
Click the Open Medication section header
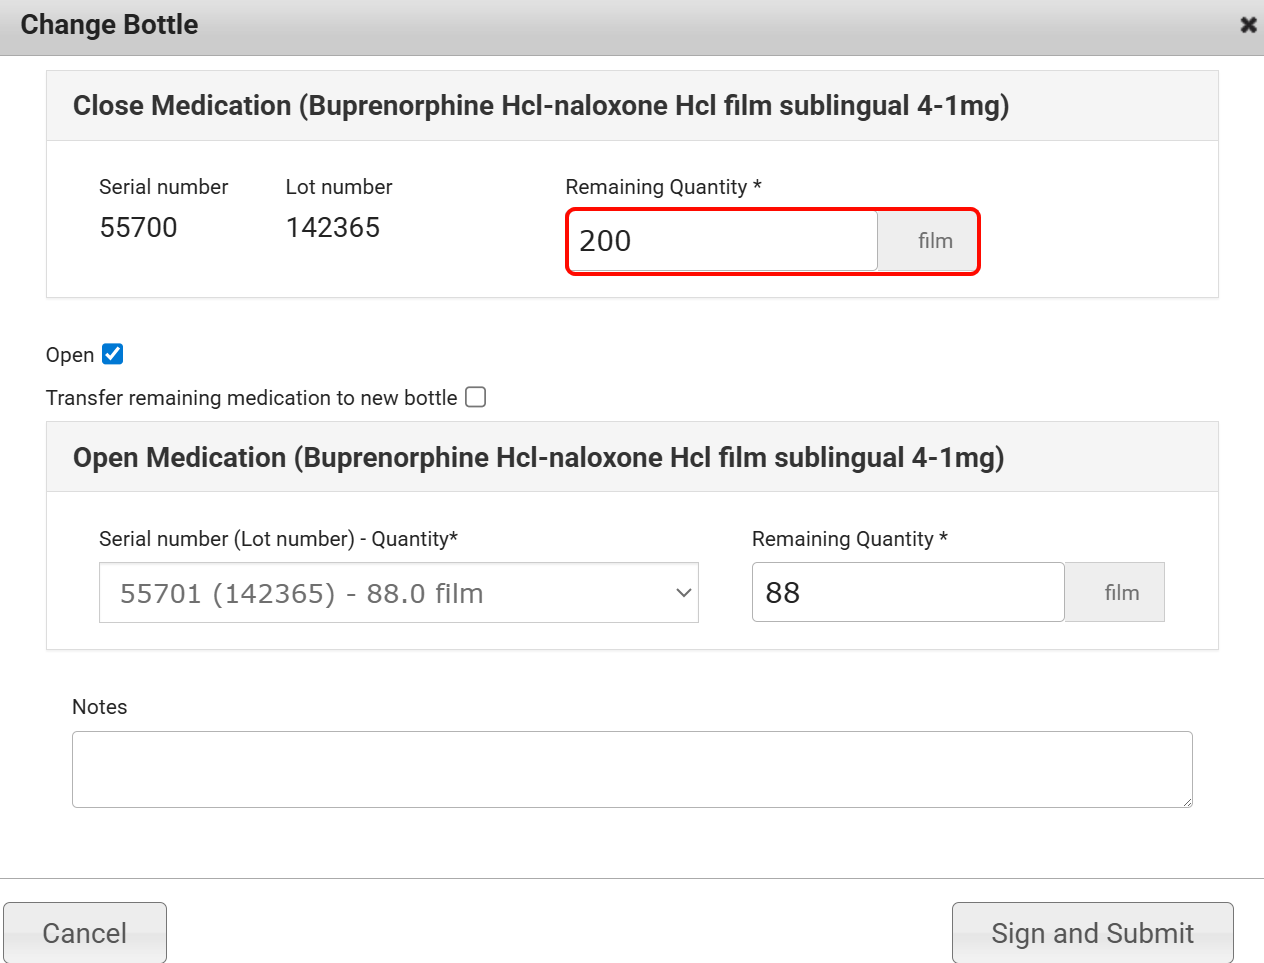[538, 458]
